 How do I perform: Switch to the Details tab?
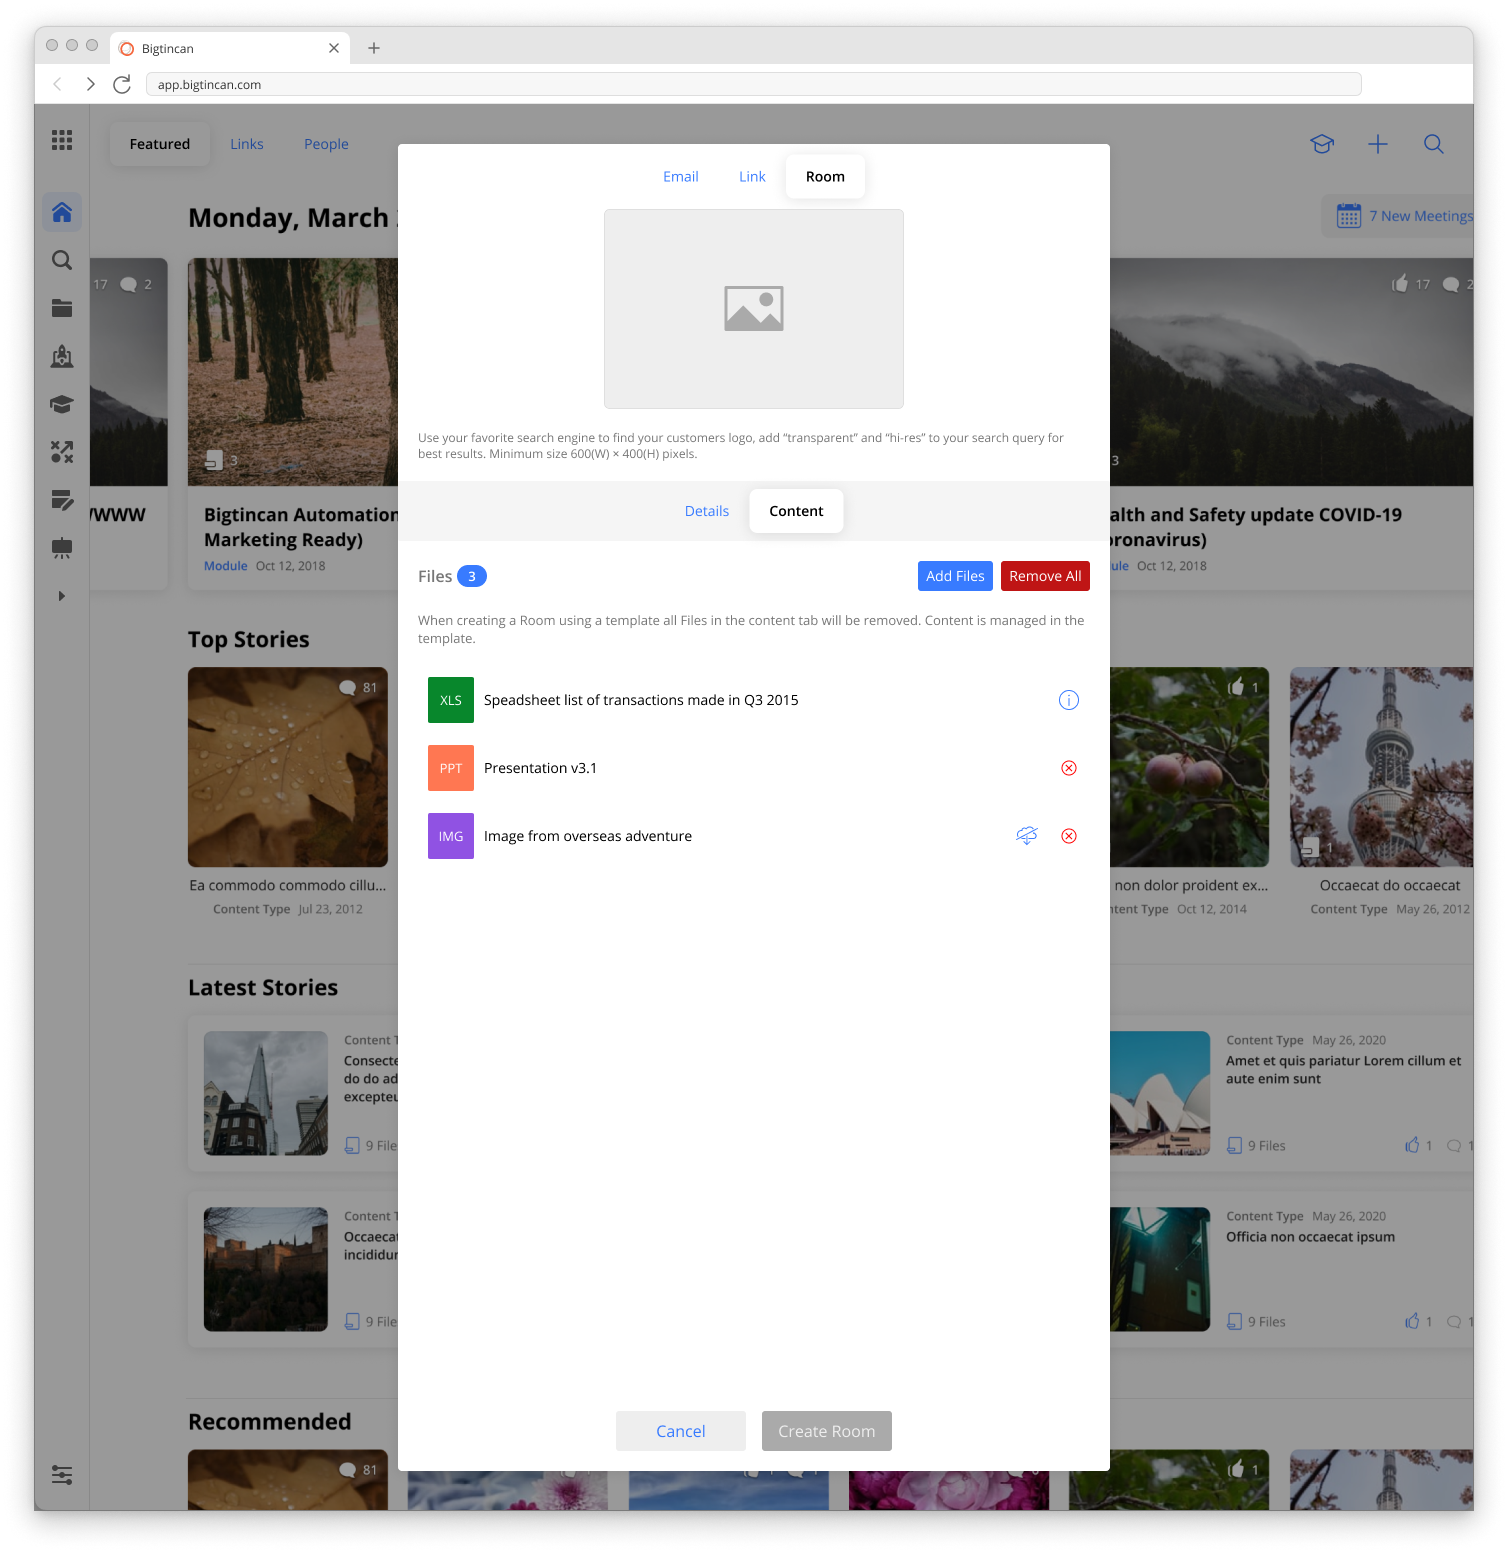(x=706, y=511)
